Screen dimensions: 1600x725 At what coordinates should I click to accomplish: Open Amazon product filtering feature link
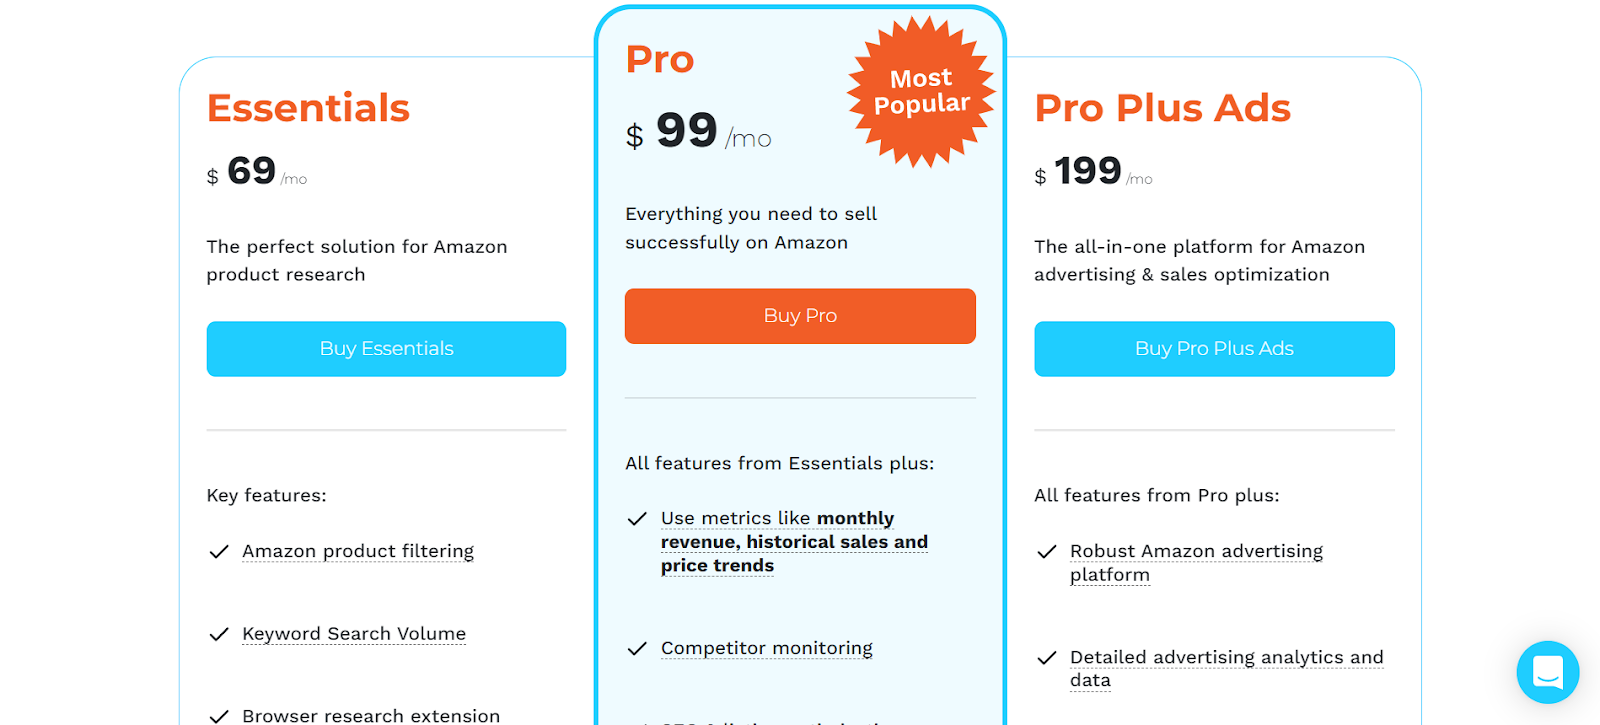click(358, 551)
